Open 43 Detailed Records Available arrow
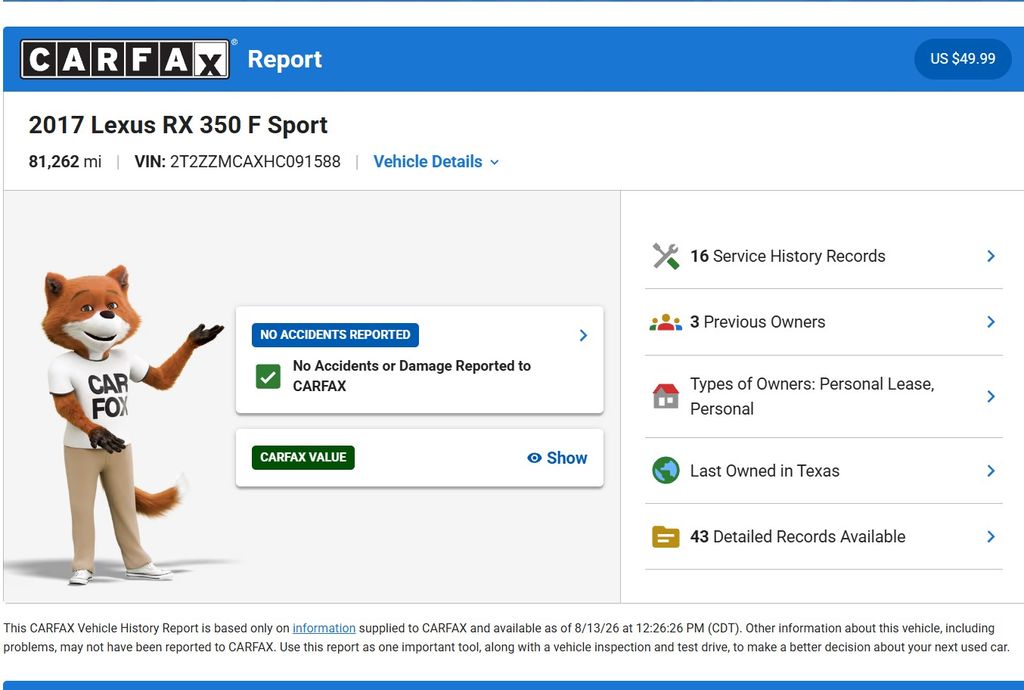The height and width of the screenshot is (690, 1024). pyautogui.click(x=991, y=537)
